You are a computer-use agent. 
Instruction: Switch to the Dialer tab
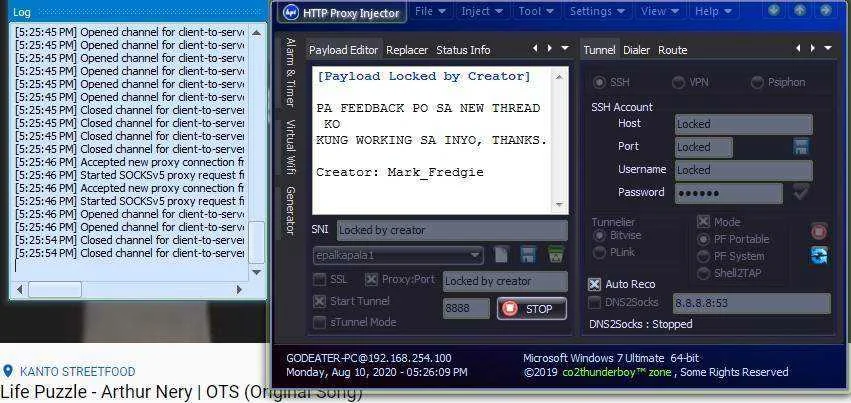pyautogui.click(x=637, y=50)
